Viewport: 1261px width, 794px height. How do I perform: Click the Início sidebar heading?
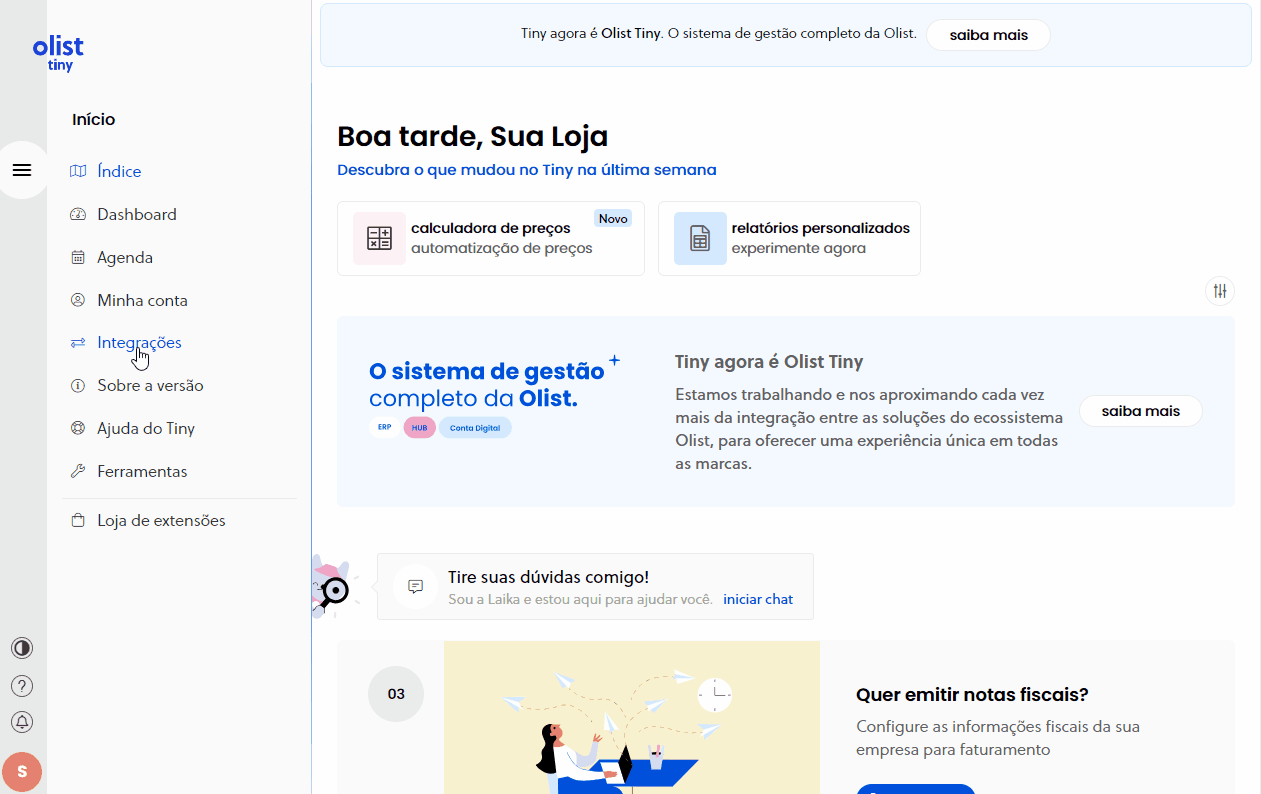[x=94, y=119]
